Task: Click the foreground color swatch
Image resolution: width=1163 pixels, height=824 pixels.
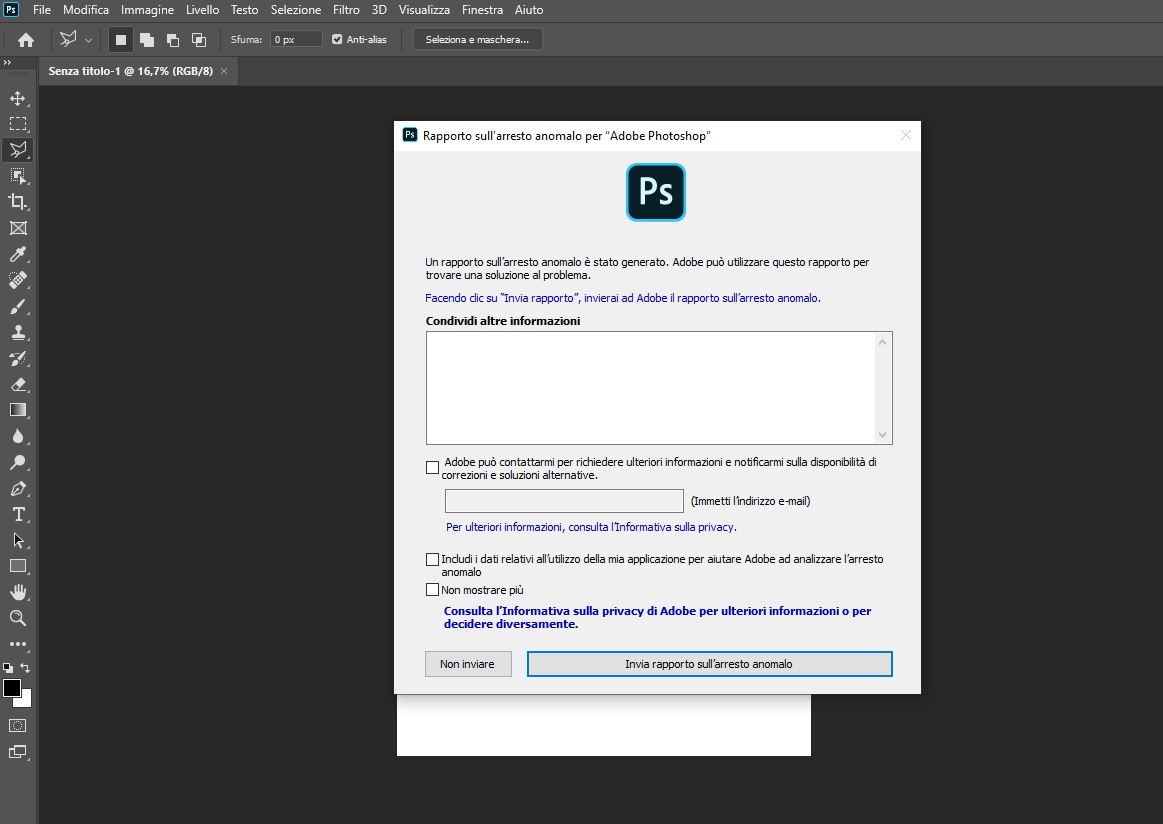Action: pyautogui.click(x=11, y=688)
